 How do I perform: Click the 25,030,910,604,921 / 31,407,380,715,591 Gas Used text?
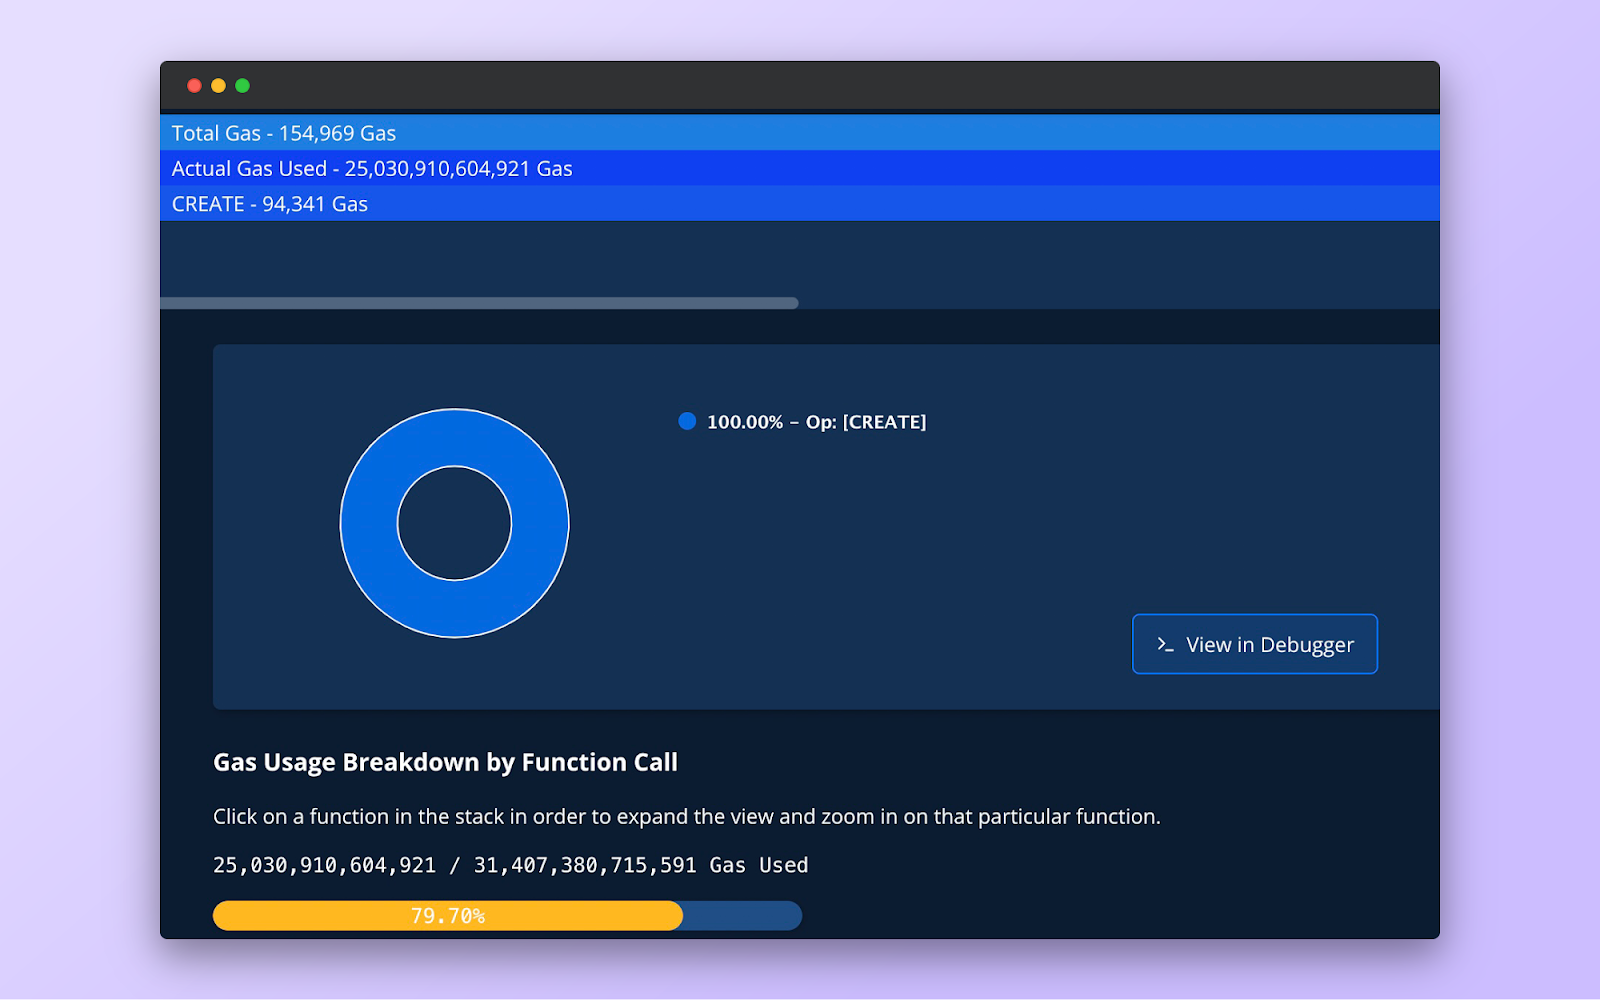click(510, 865)
